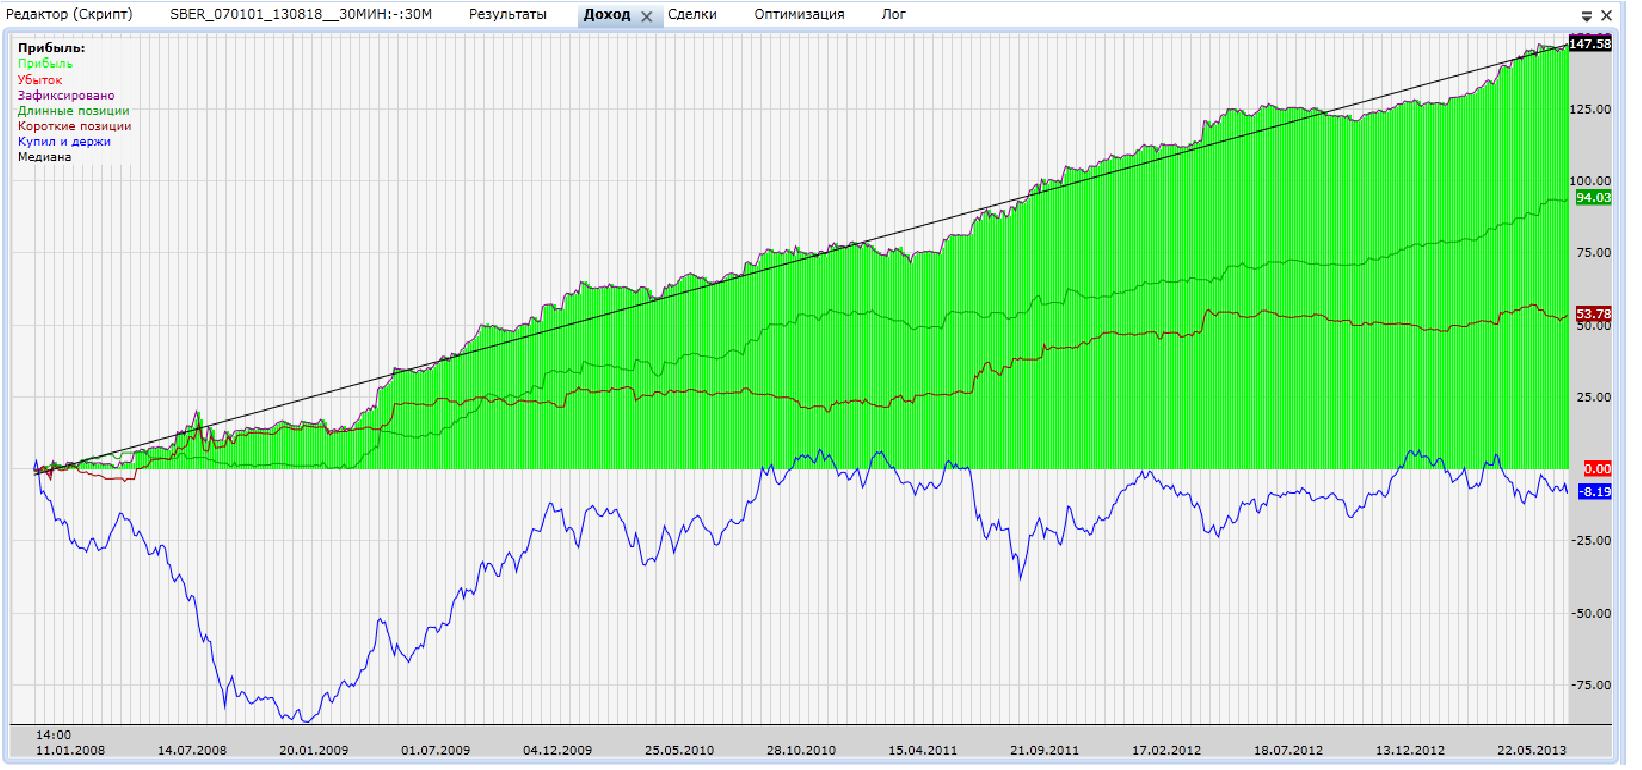Click the Длинные позиции legend item
Viewport: 1642px width, 770px height.
point(73,110)
